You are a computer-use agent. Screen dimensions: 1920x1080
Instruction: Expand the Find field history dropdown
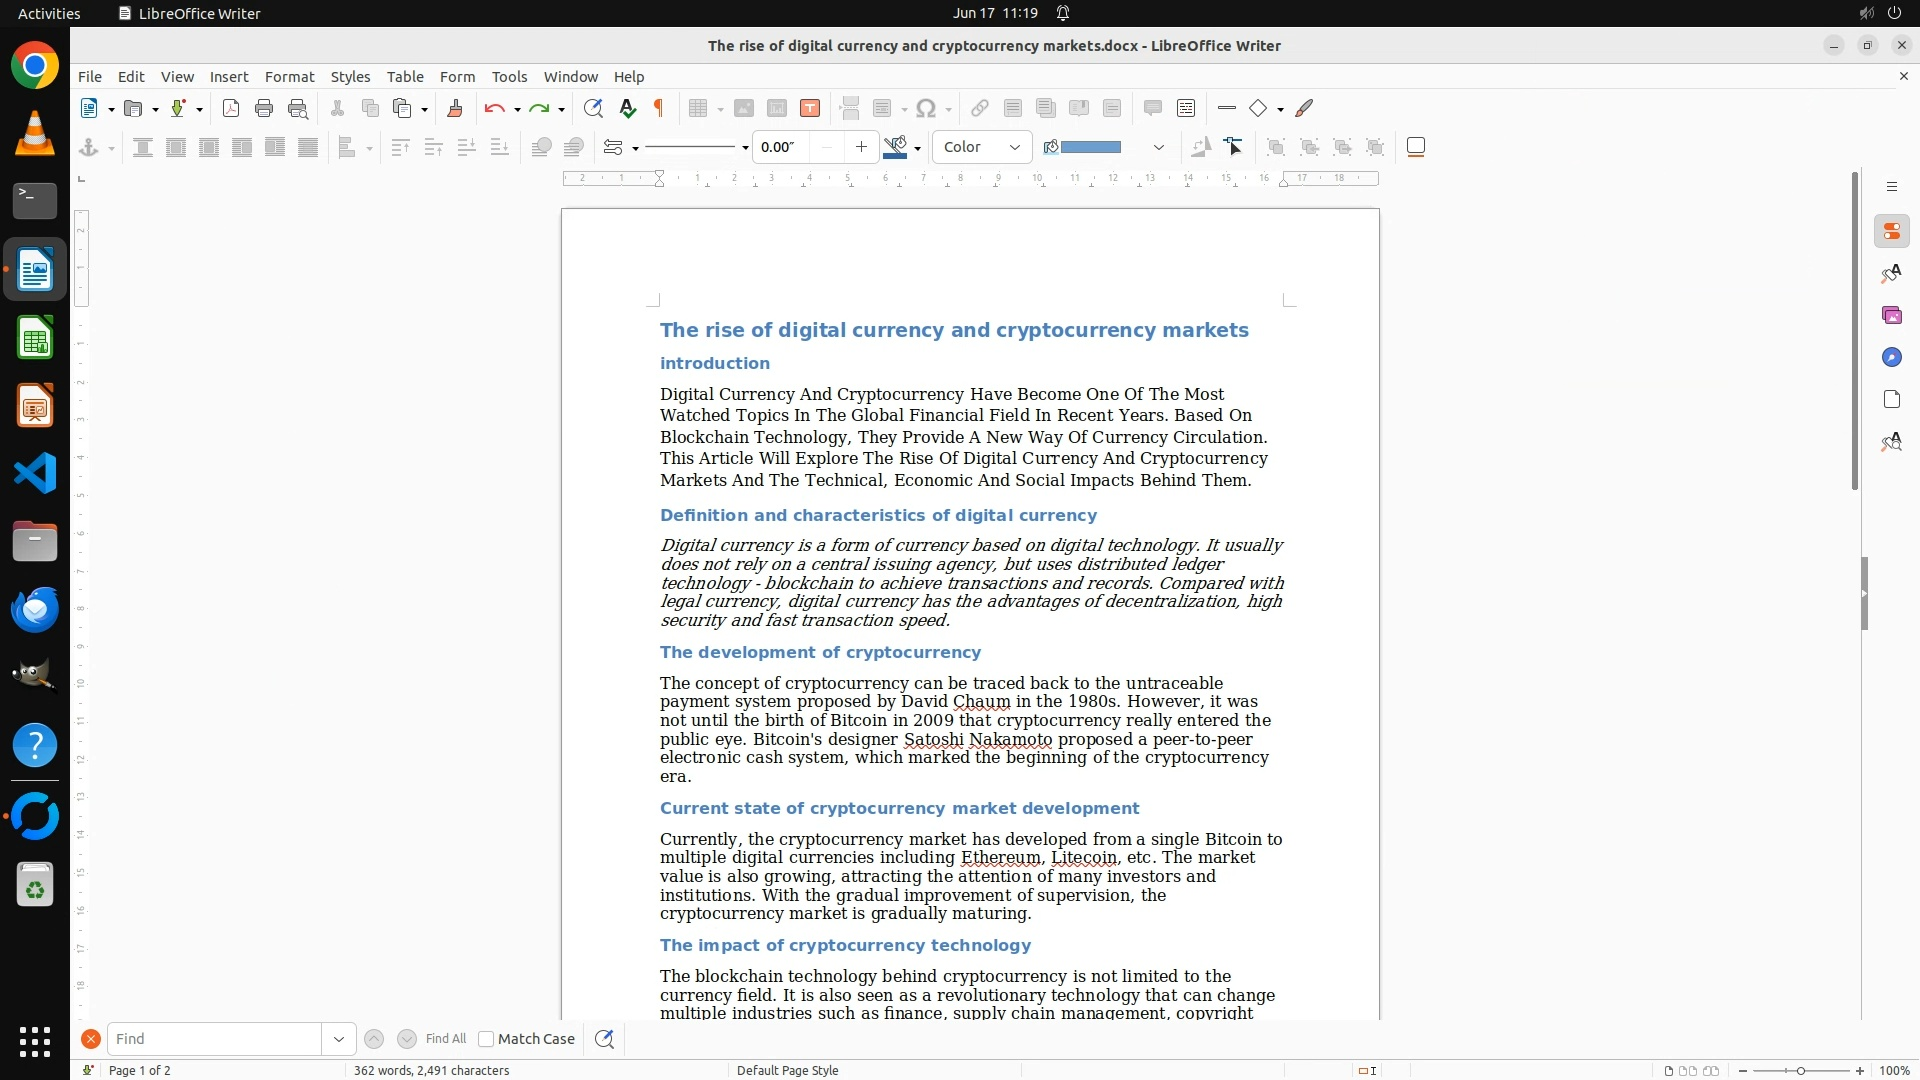point(339,1039)
